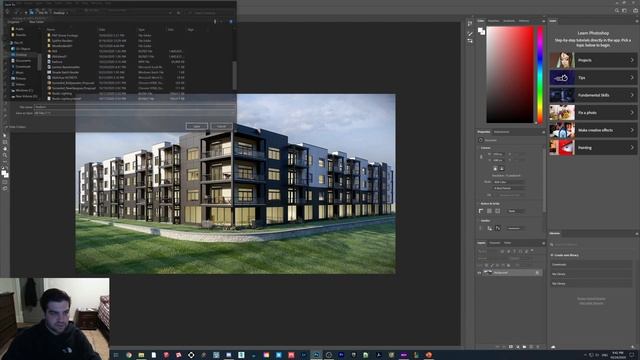Click Cancel in the Save As dialog
Image resolution: width=640 pixels, height=360 pixels.
click(221, 126)
